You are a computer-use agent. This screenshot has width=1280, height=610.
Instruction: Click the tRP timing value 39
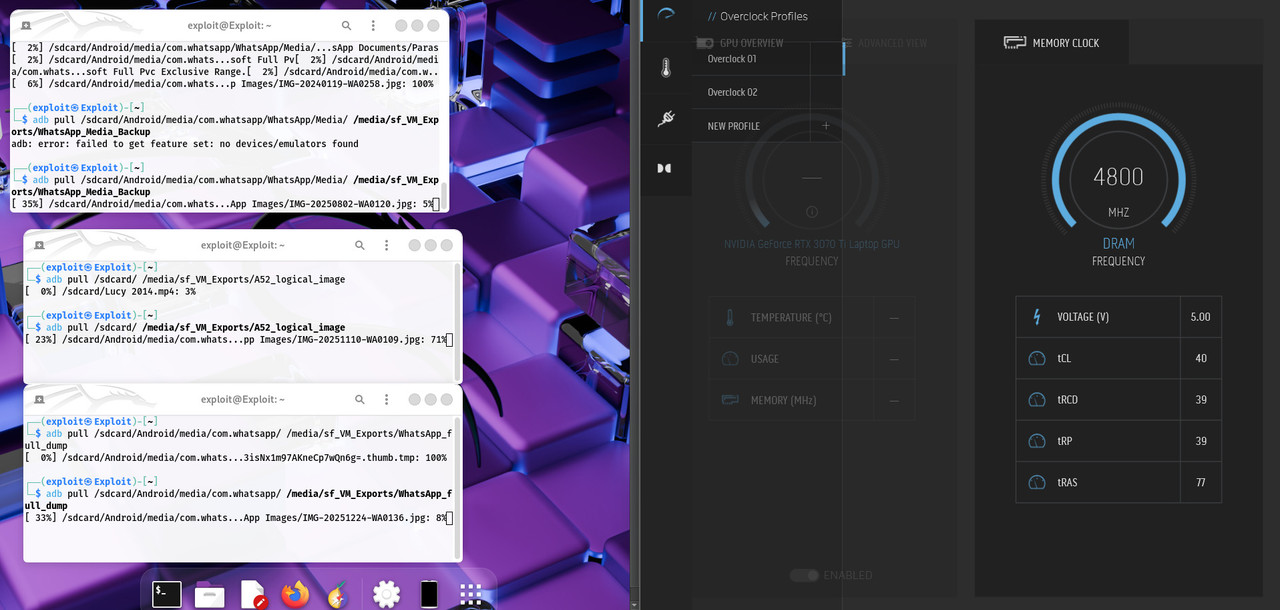coord(1200,441)
